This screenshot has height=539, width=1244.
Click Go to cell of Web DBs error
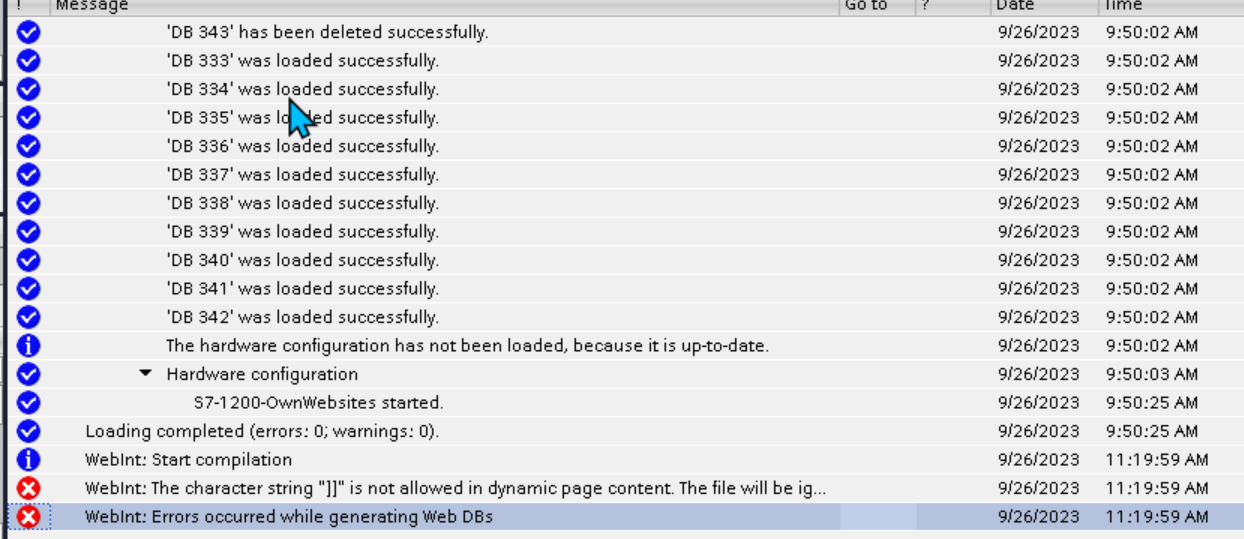[877, 517]
